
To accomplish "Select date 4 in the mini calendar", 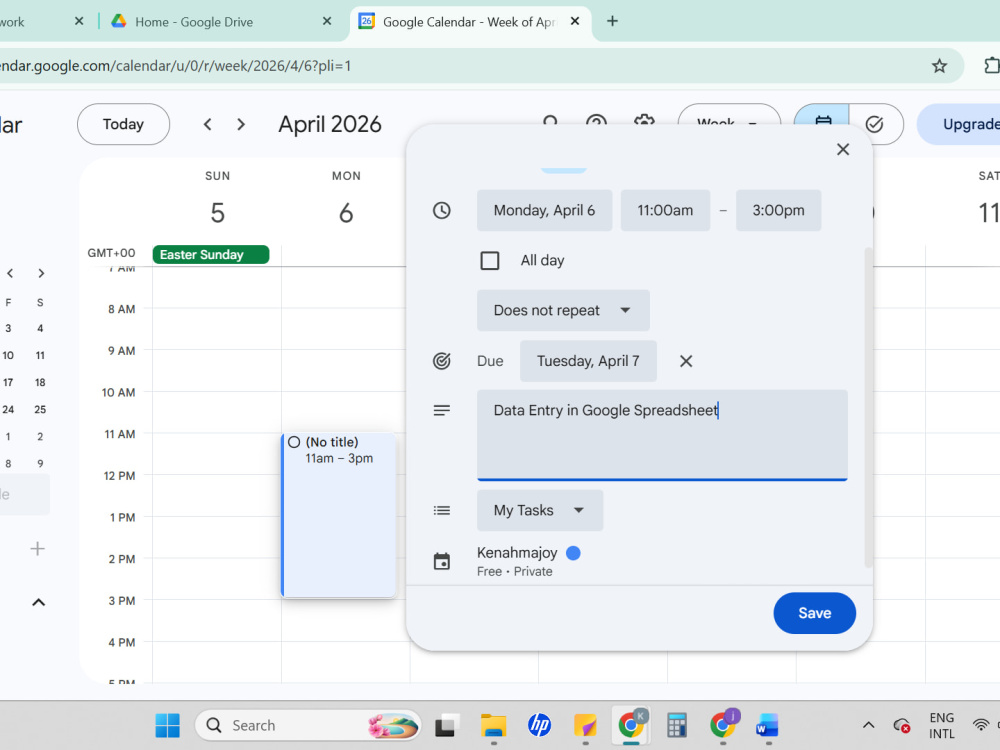I will (40, 328).
